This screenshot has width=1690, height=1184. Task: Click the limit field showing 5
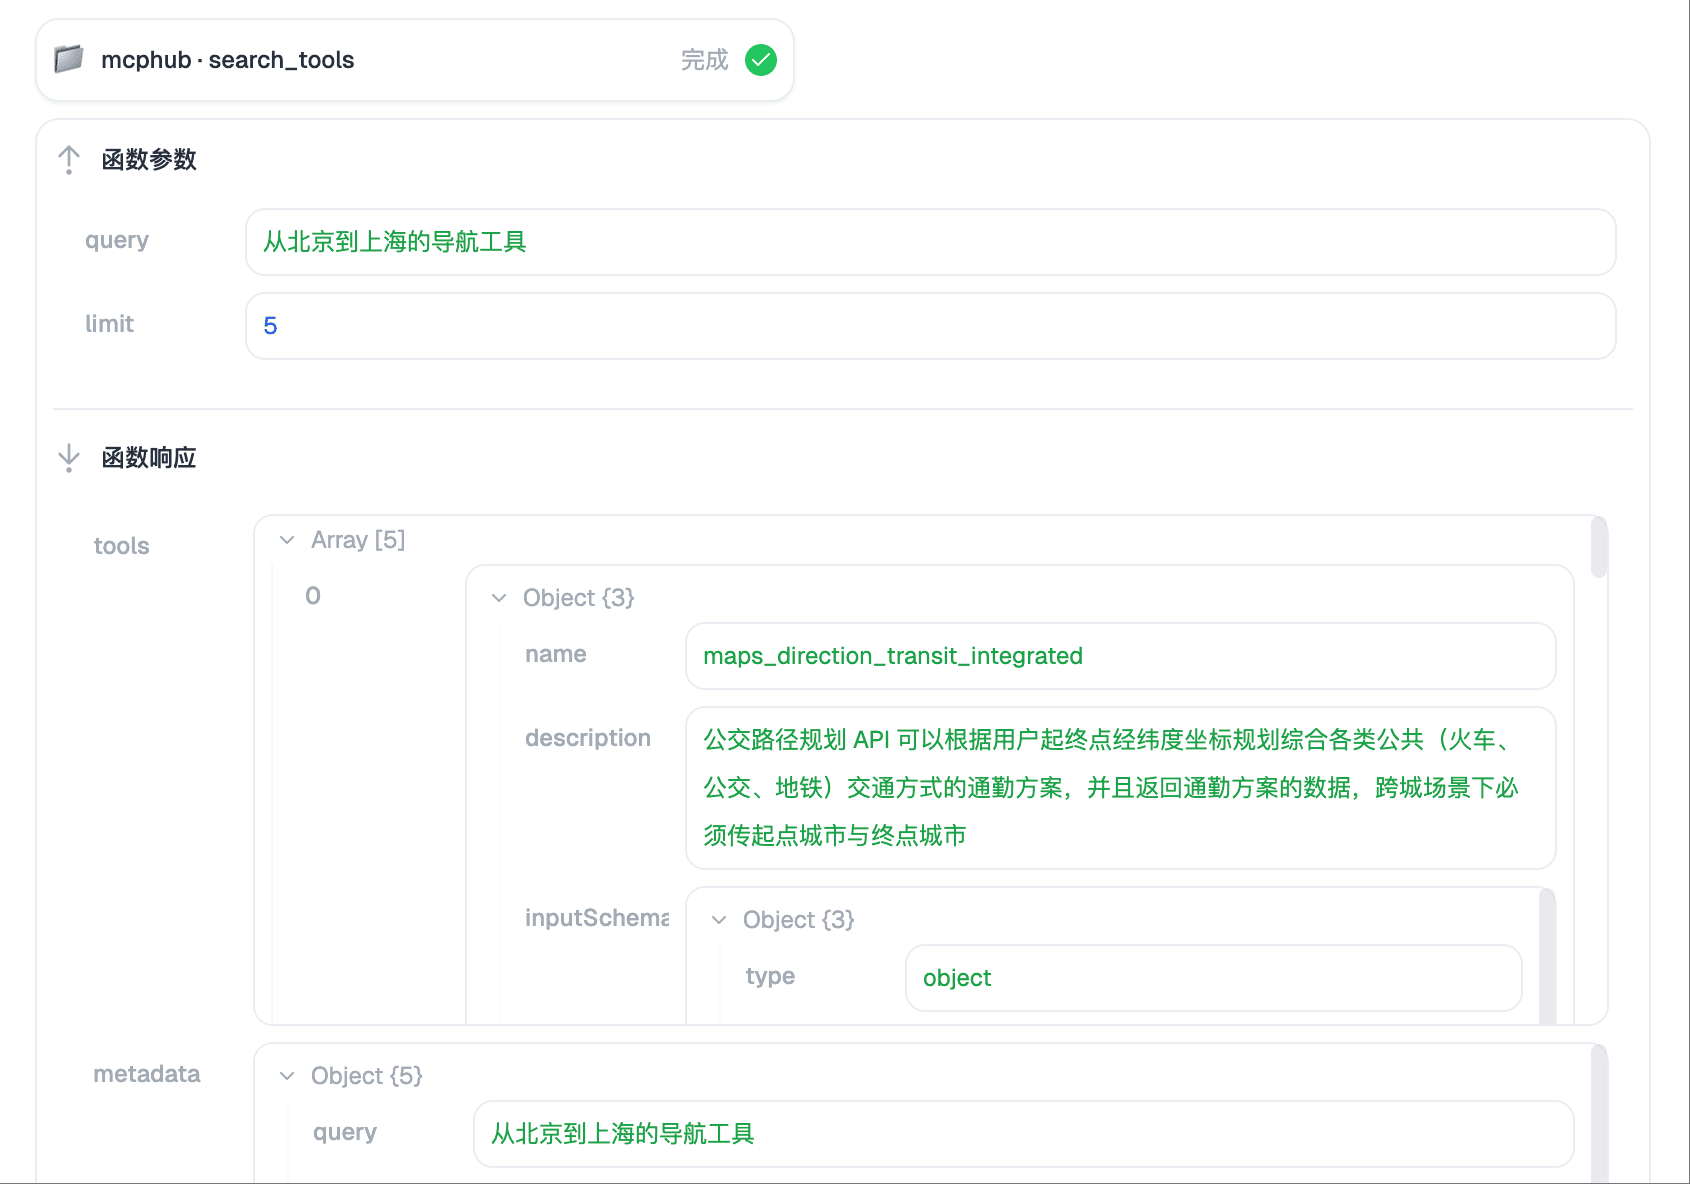coord(930,326)
